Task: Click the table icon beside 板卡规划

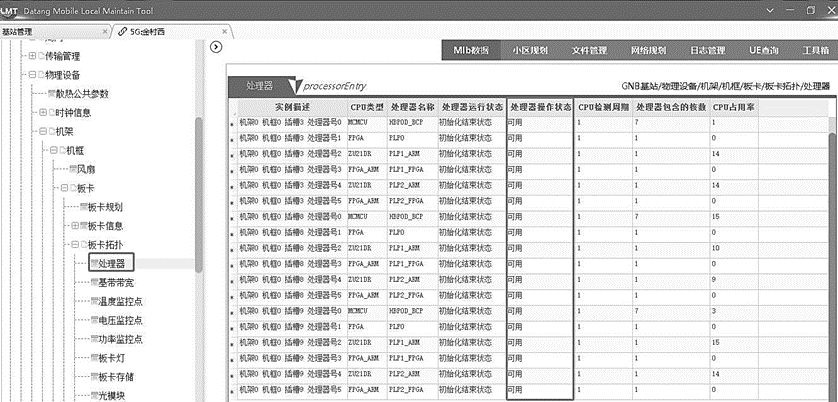Action: pos(83,207)
